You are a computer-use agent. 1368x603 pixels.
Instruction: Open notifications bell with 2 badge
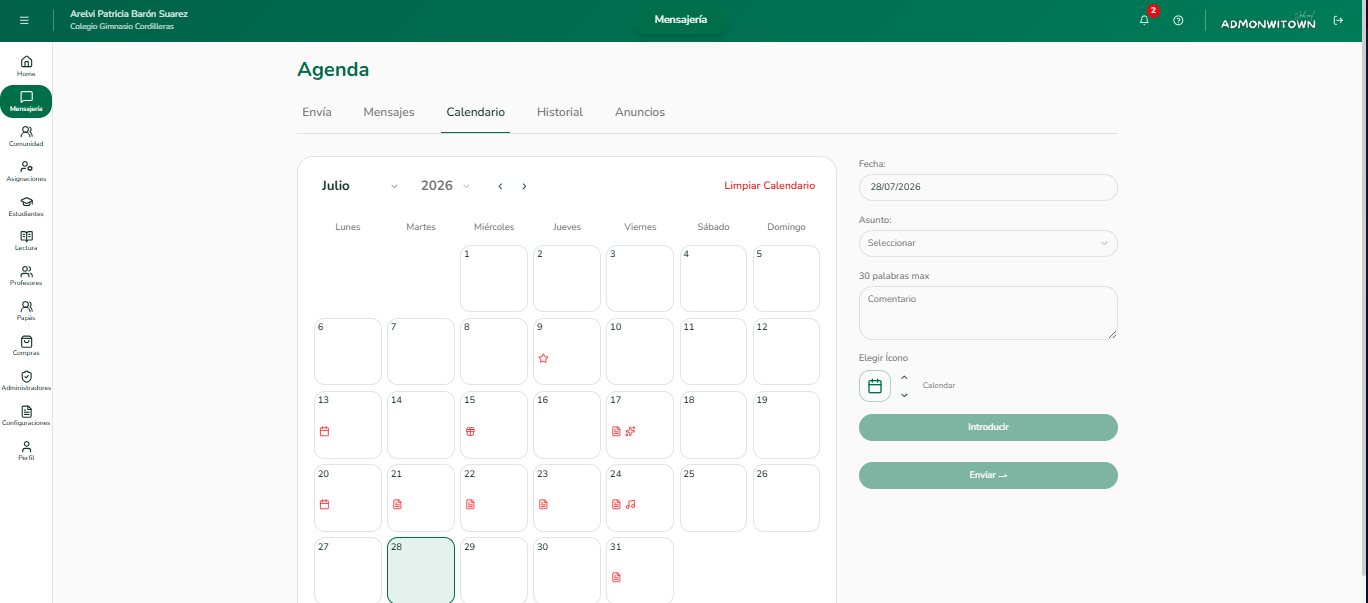pos(1145,20)
